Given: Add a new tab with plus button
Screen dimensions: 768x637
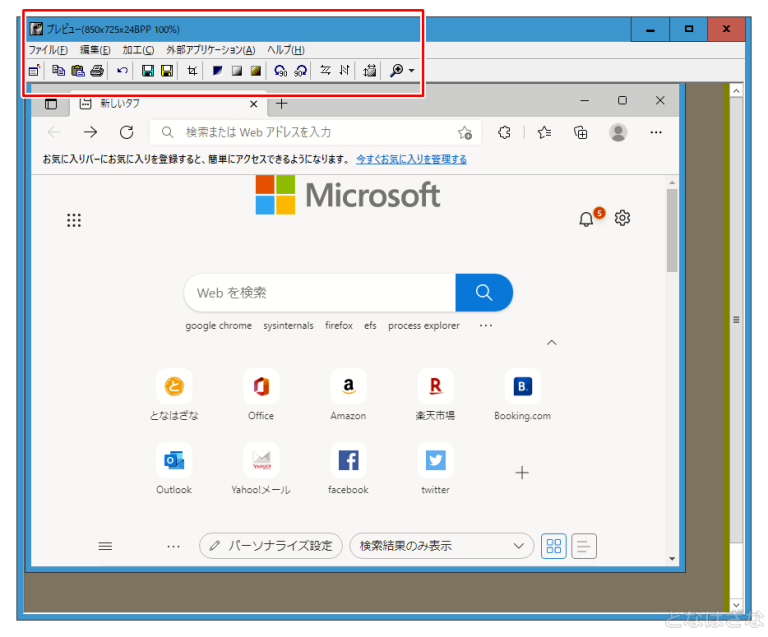Looking at the screenshot, I should tap(282, 104).
